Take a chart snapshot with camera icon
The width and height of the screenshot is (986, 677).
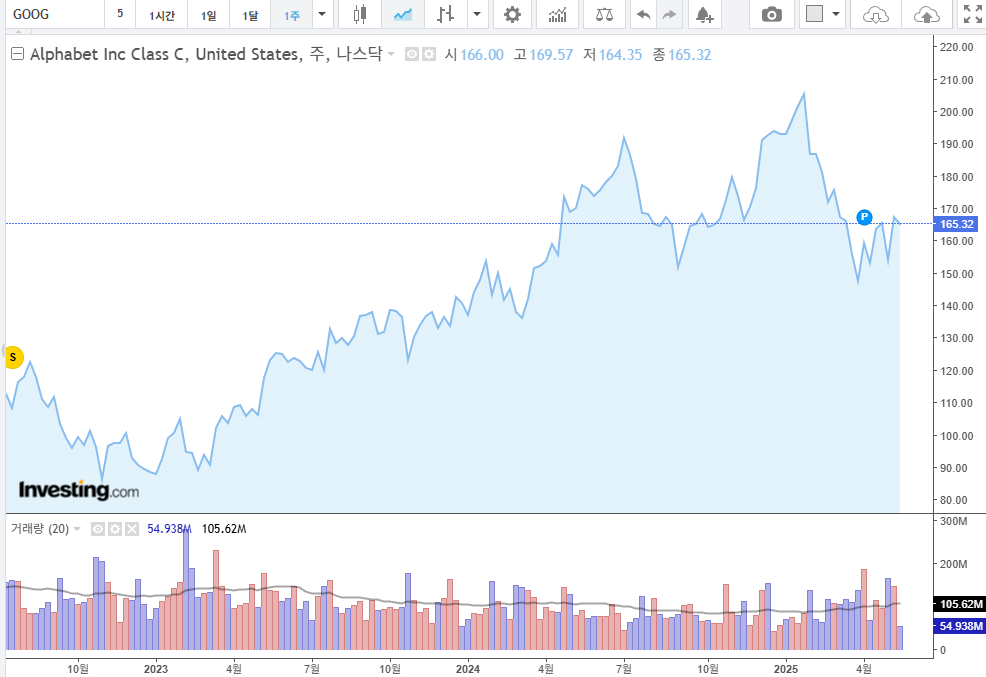(772, 14)
